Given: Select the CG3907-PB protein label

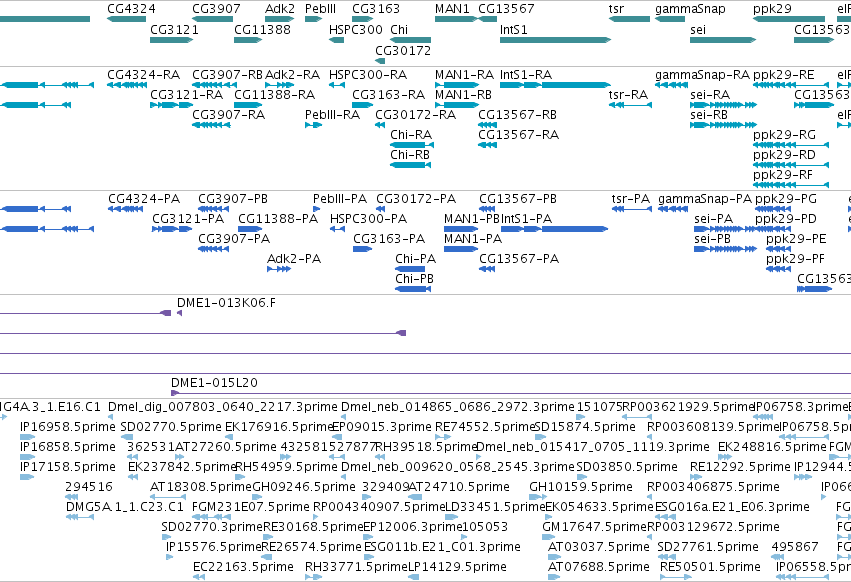Looking at the screenshot, I should tap(233, 199).
